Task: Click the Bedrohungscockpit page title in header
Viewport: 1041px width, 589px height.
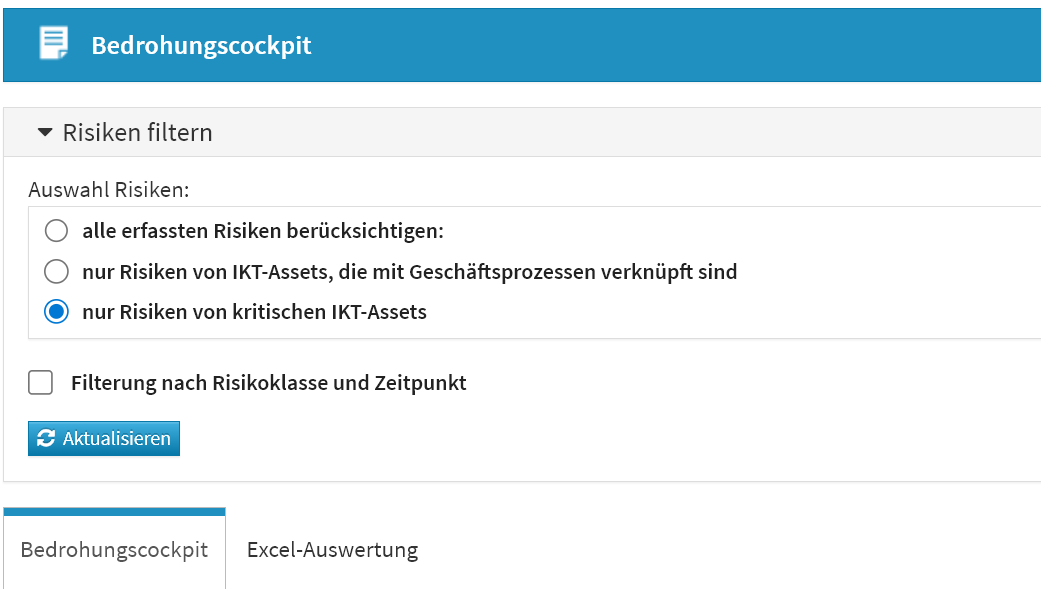Action: point(201,46)
